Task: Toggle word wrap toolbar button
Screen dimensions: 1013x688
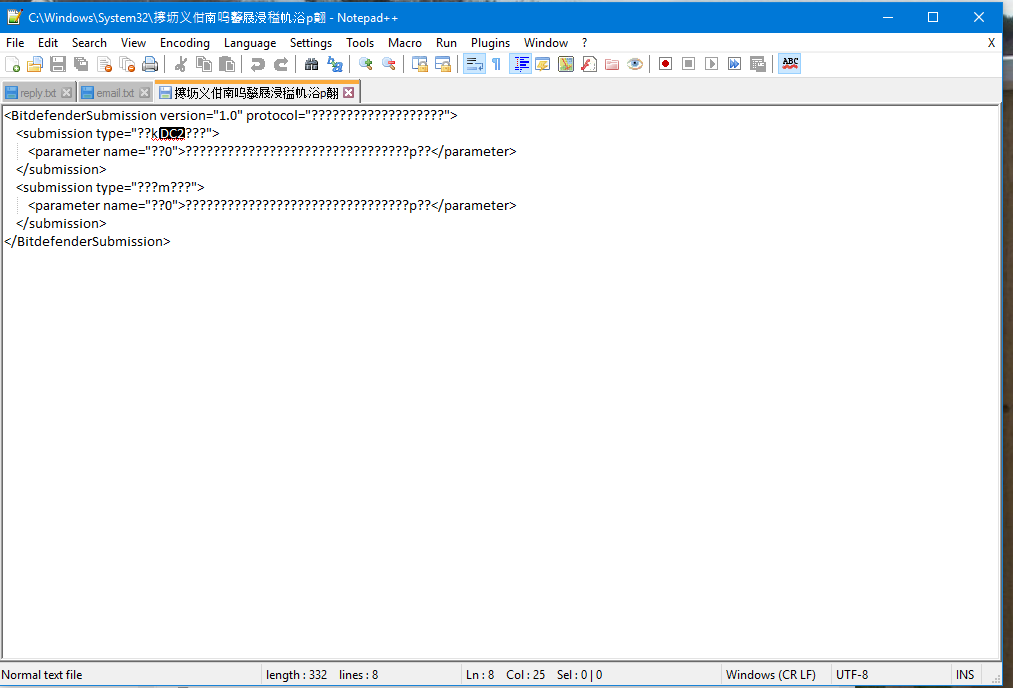Action: coord(474,64)
